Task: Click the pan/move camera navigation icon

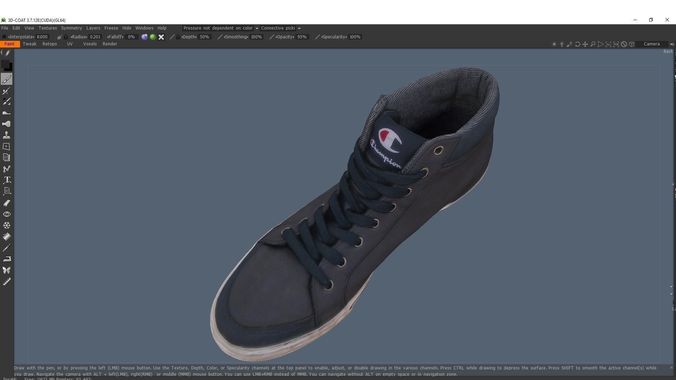Action: tap(585, 44)
